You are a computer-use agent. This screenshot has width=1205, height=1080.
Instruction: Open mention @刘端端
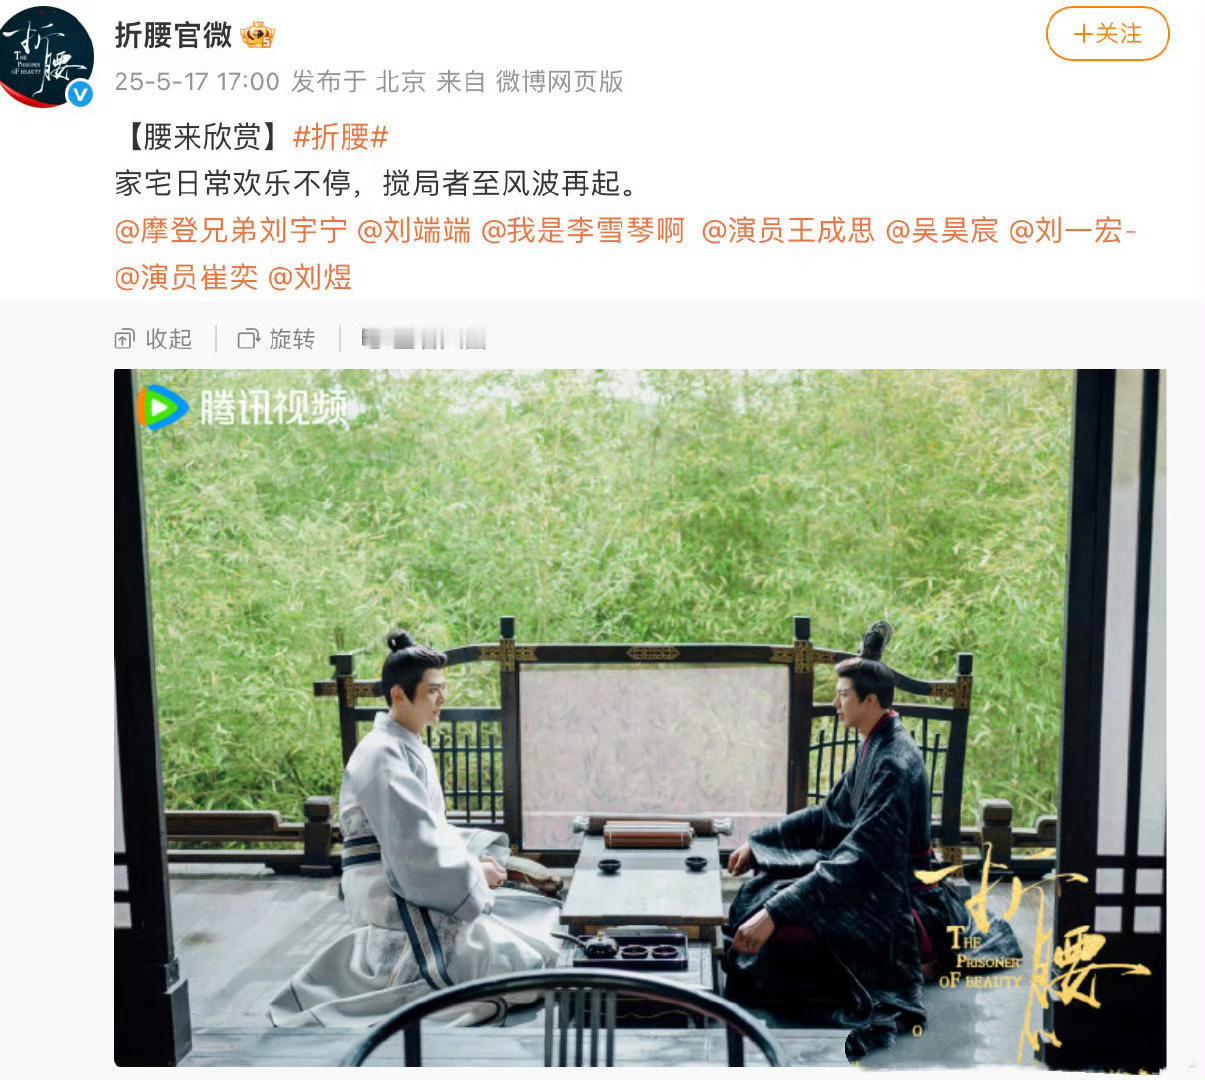[414, 230]
